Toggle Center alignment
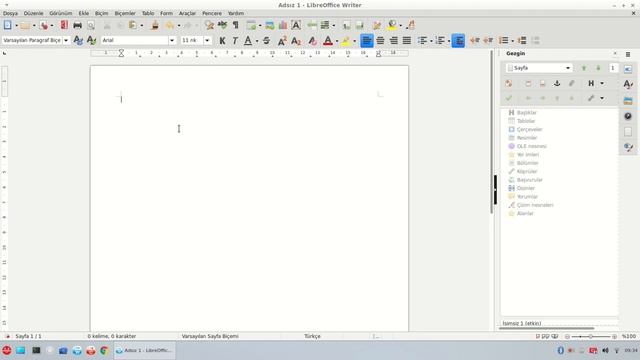The height and width of the screenshot is (360, 640). [380, 40]
